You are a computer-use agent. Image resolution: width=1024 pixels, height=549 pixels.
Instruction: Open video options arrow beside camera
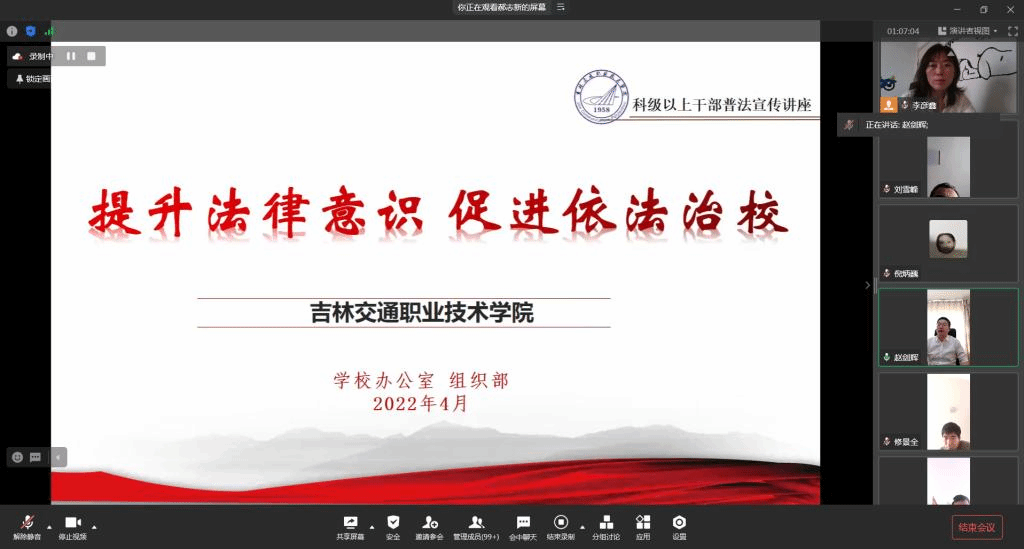[94, 527]
